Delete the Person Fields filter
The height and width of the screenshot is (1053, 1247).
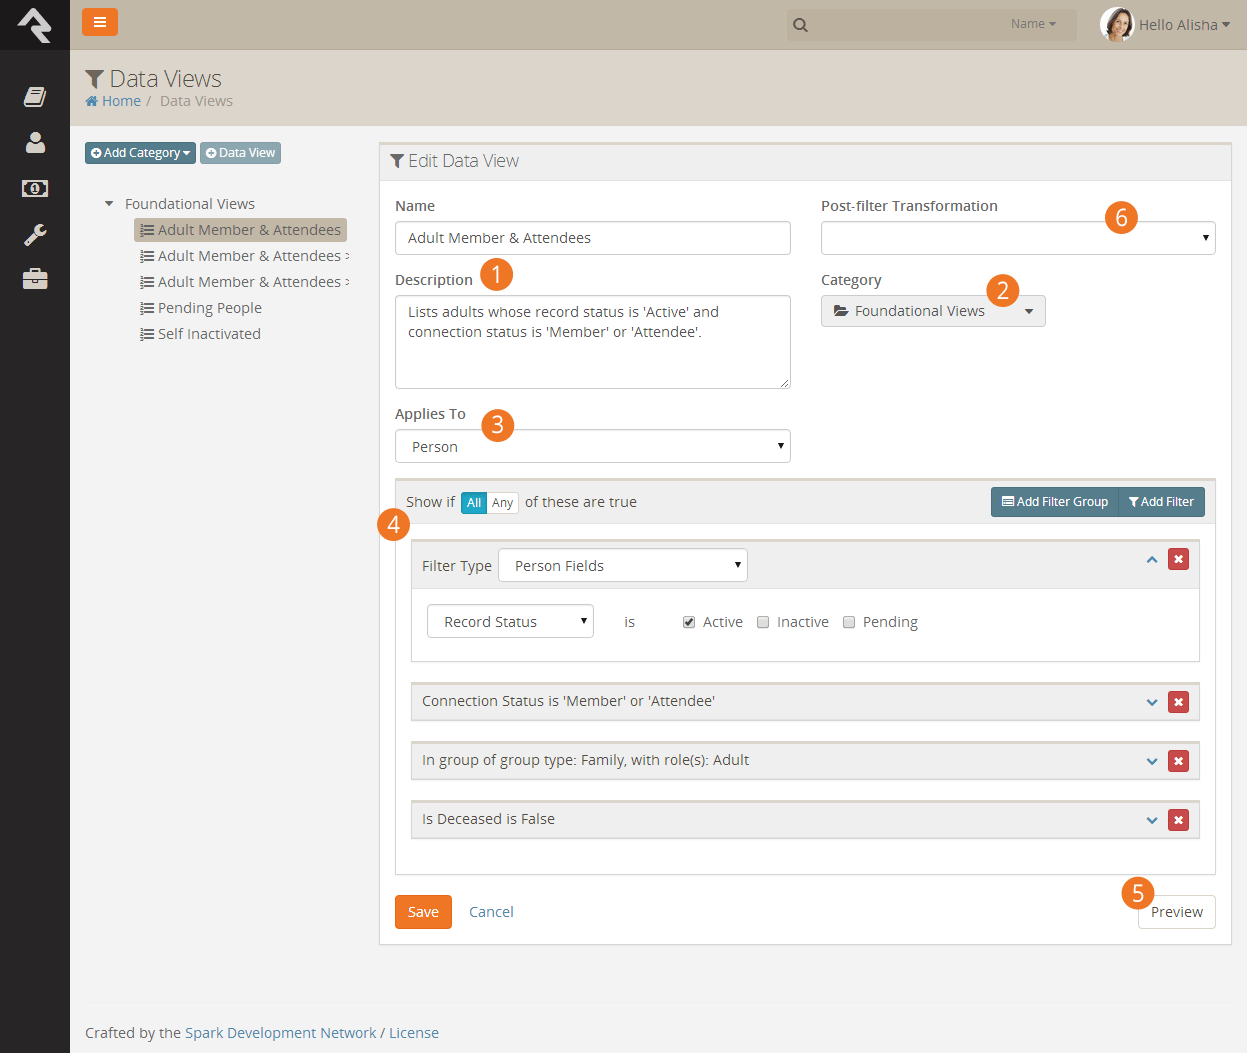click(1179, 559)
